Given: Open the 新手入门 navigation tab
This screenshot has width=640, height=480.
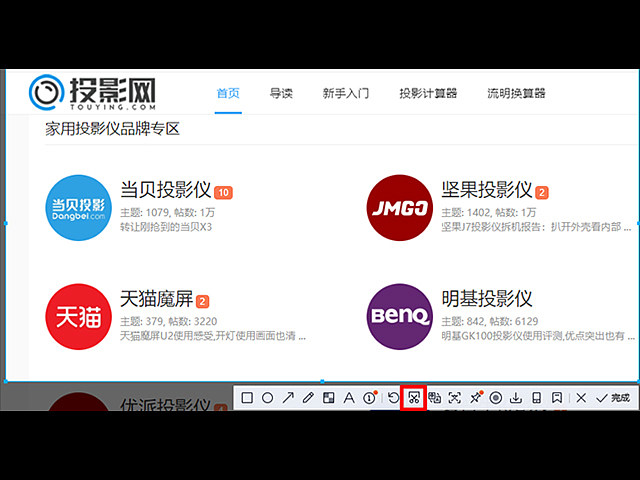Looking at the screenshot, I should [346, 93].
